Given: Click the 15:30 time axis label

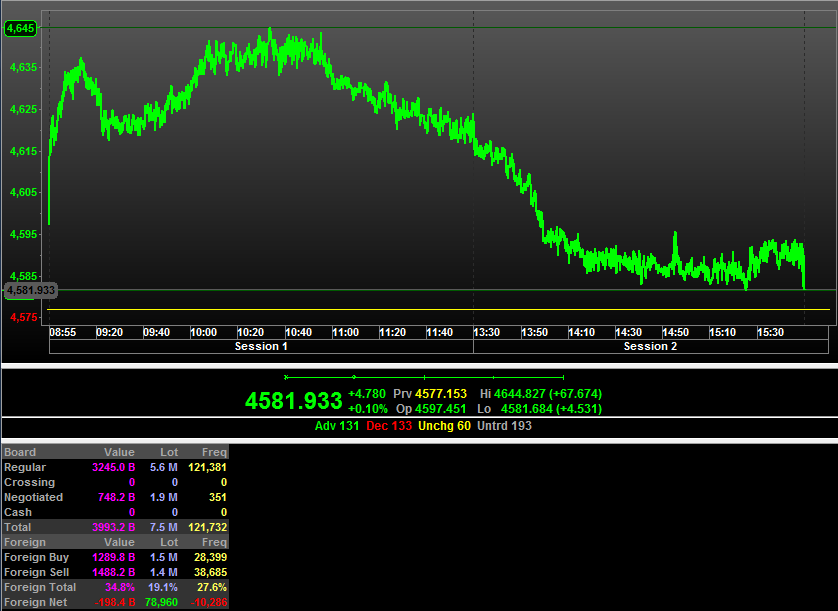Looking at the screenshot, I should click(770, 332).
